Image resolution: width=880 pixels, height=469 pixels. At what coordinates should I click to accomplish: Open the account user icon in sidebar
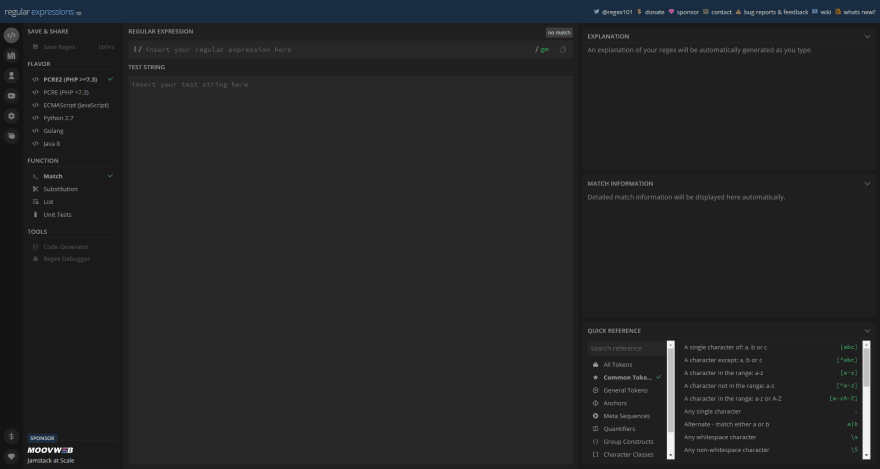[11, 76]
